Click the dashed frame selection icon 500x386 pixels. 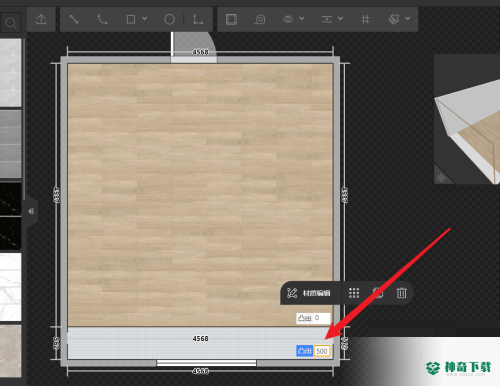click(x=231, y=19)
